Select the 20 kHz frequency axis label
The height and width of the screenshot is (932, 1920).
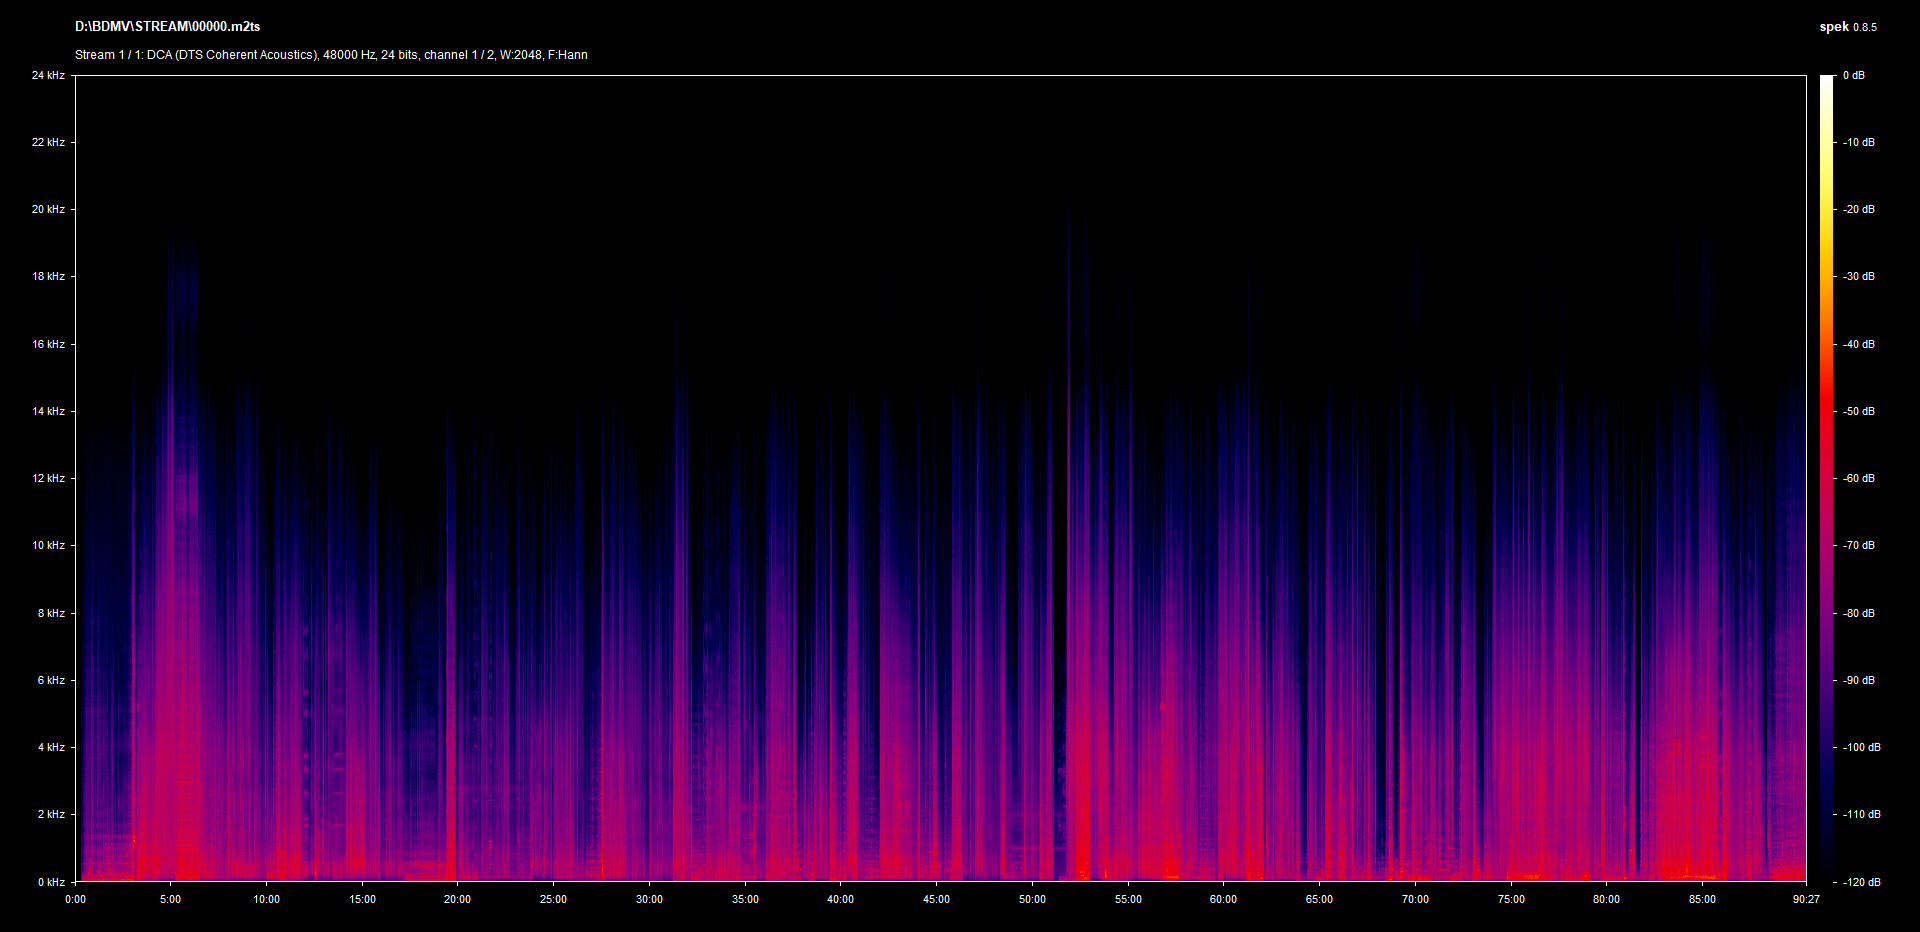point(48,209)
